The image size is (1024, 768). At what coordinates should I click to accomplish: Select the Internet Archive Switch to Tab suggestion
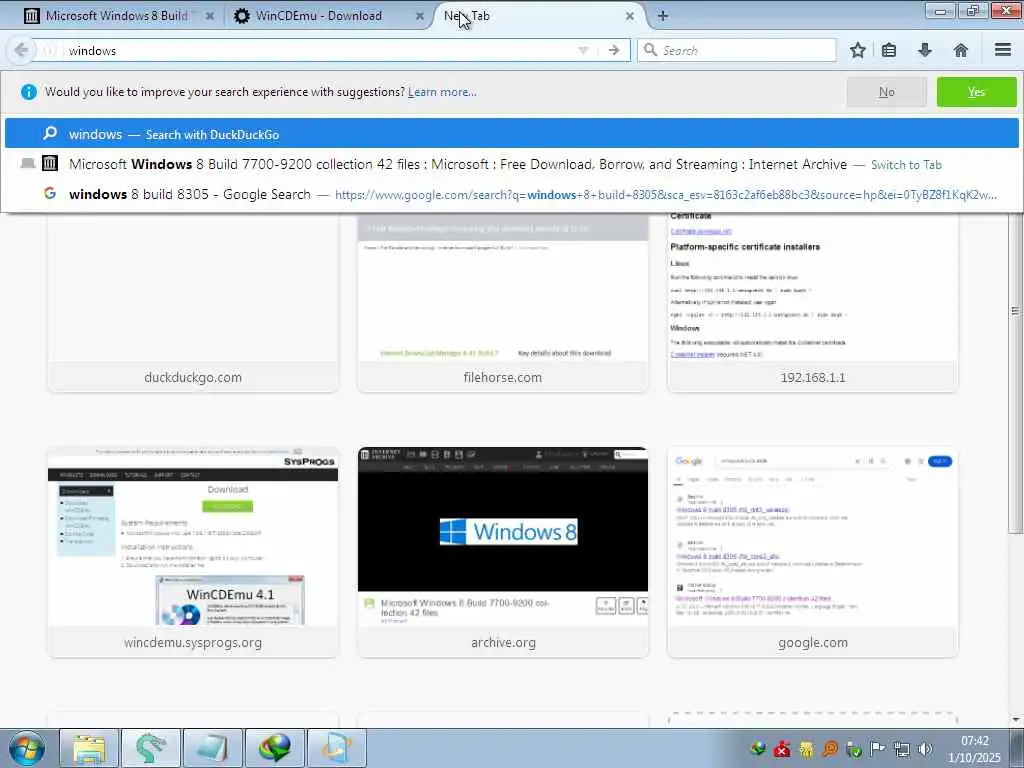tap(512, 164)
